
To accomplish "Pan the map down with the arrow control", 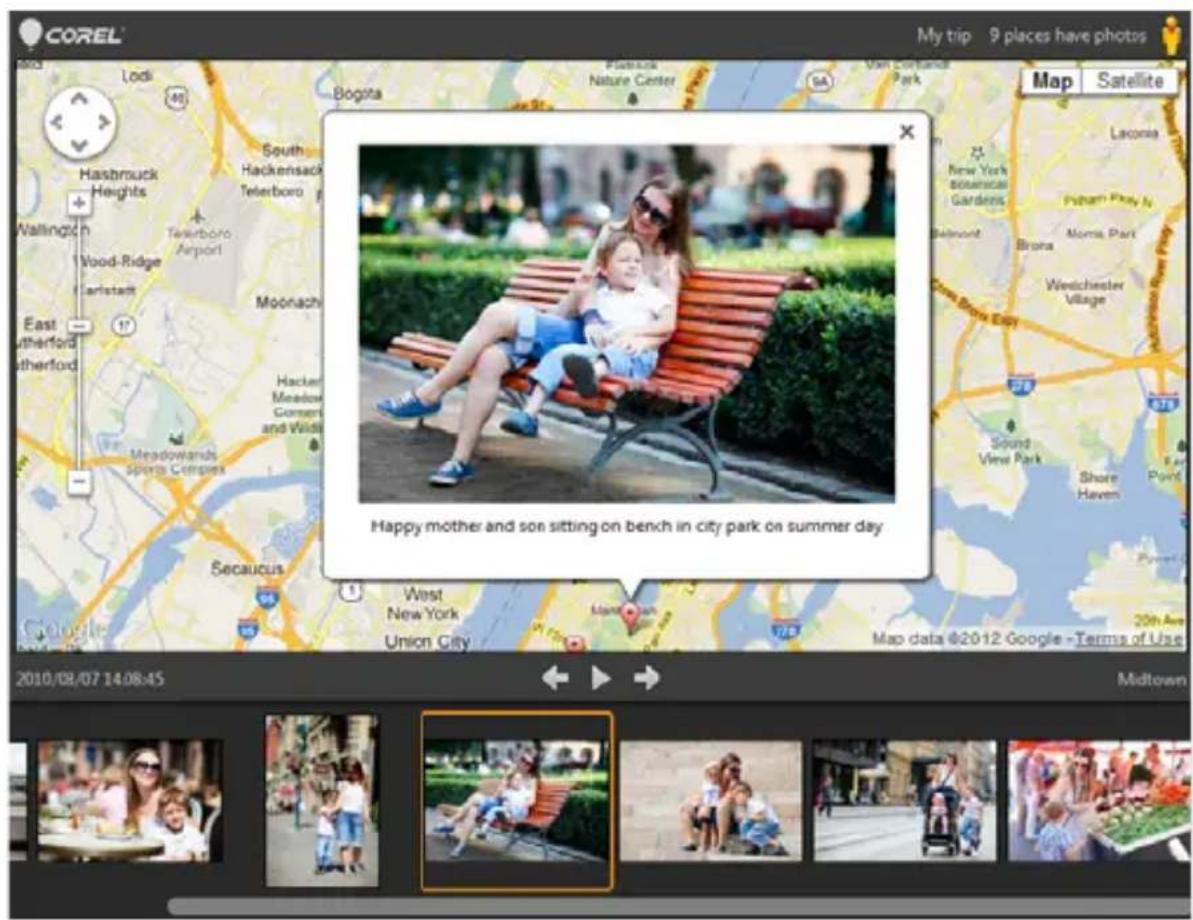I will pos(79,145).
